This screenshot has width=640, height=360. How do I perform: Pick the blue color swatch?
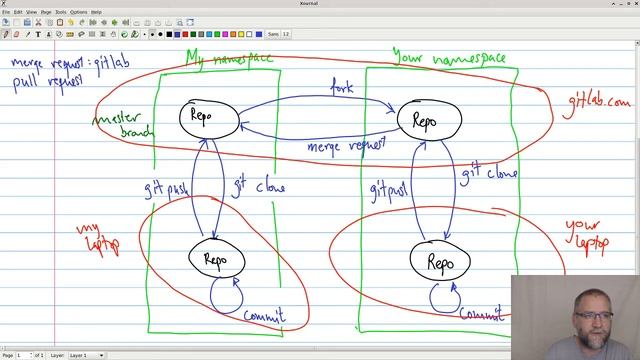[177, 34]
